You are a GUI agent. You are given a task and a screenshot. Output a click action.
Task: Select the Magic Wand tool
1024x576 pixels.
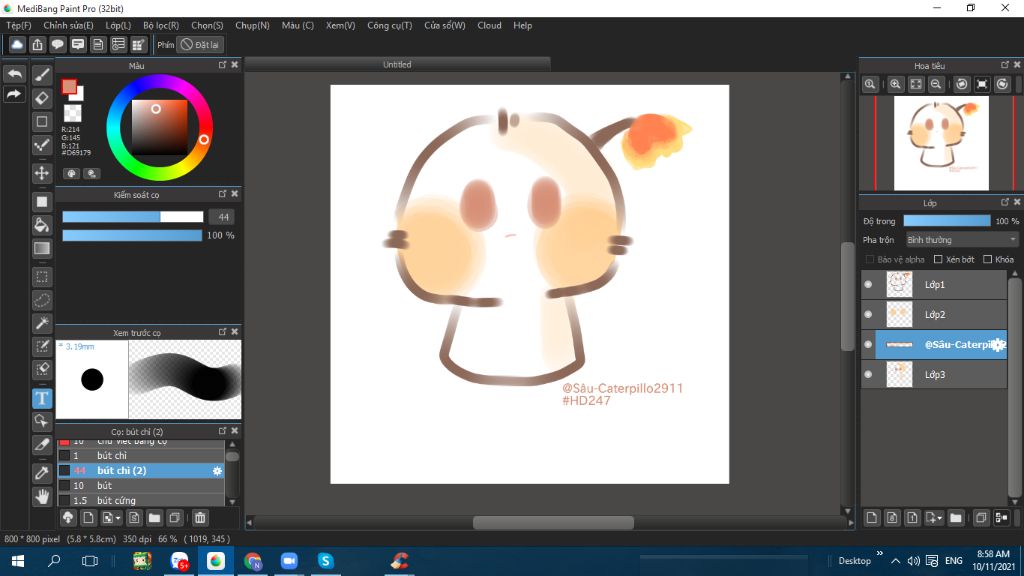point(42,323)
